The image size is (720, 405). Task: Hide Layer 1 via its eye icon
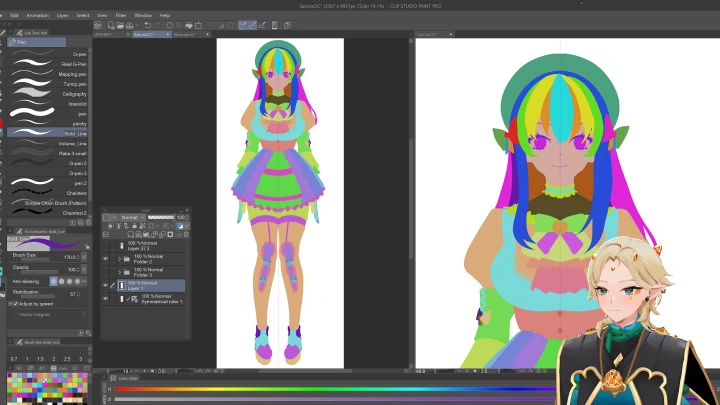click(x=105, y=285)
